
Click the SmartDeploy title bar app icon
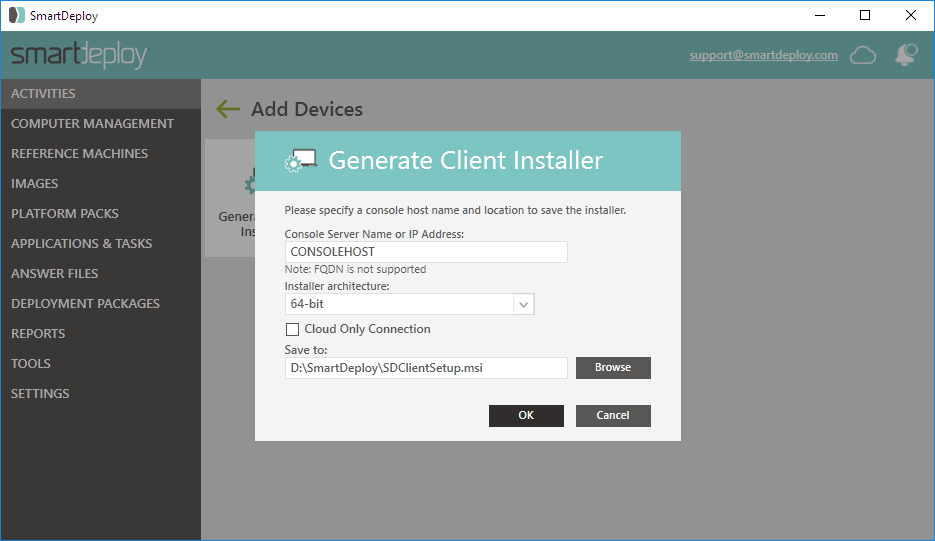pyautogui.click(x=17, y=16)
